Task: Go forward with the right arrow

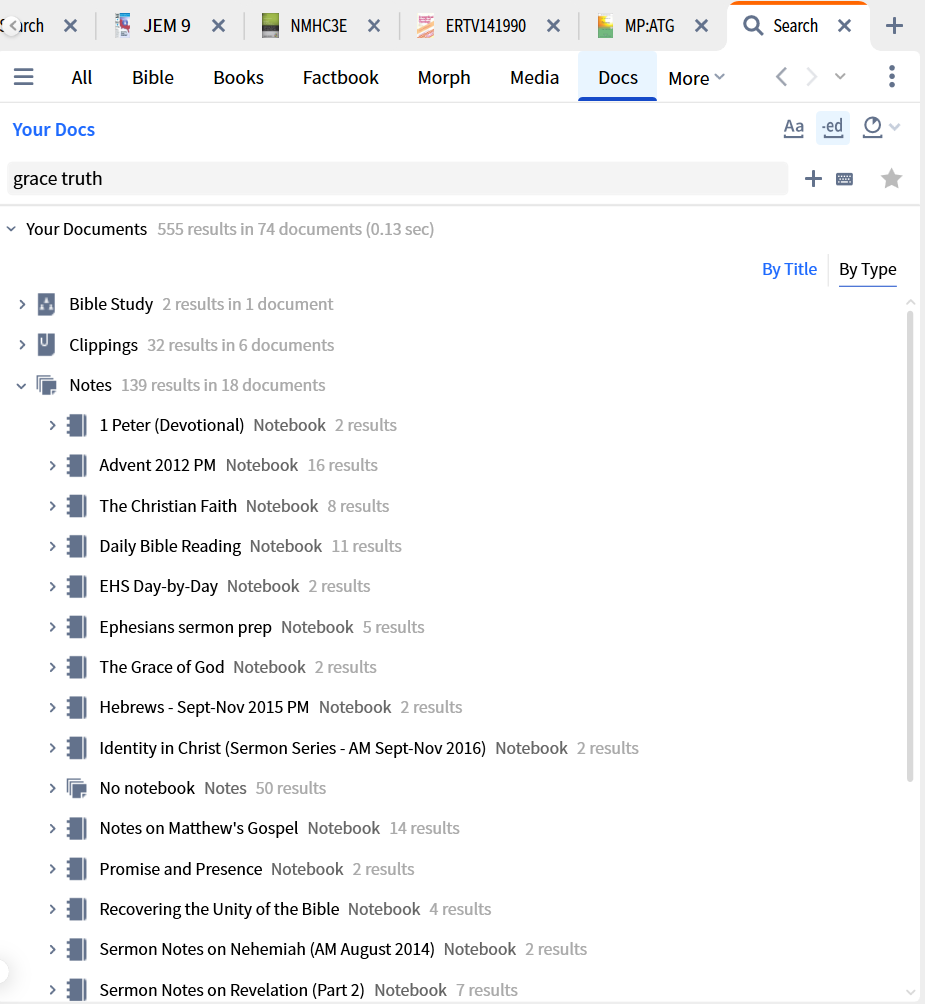Action: pyautogui.click(x=811, y=77)
